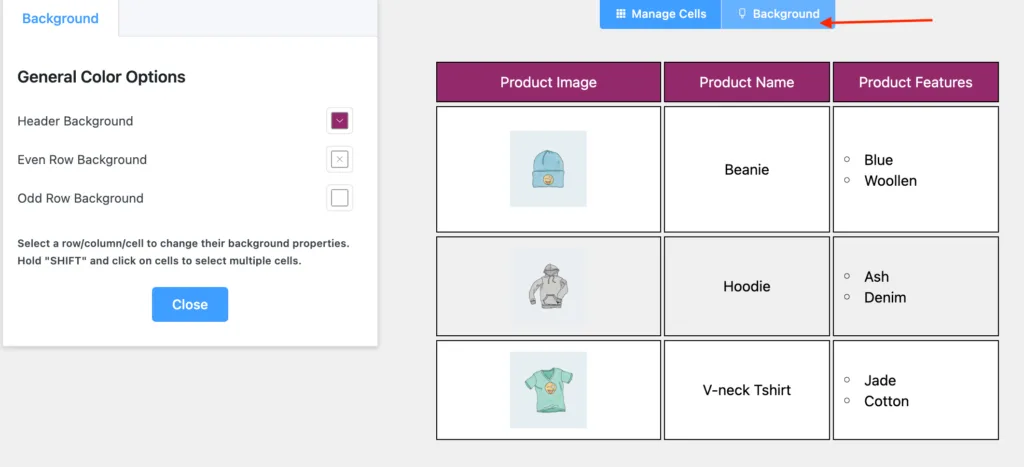Select the V-neck Tshirt name cell
The image size is (1024, 467).
coord(747,390)
